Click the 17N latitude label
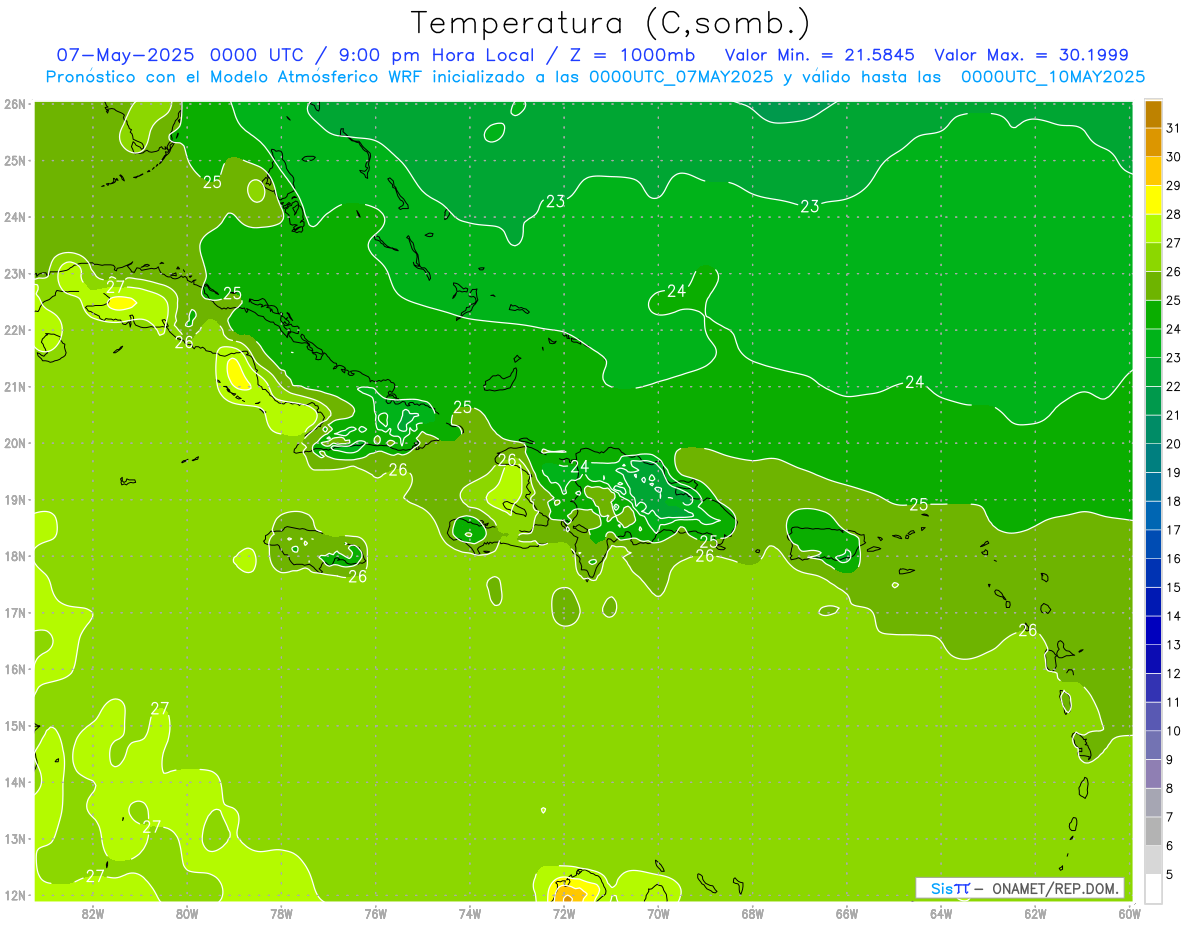1200x927 pixels. tap(15, 612)
